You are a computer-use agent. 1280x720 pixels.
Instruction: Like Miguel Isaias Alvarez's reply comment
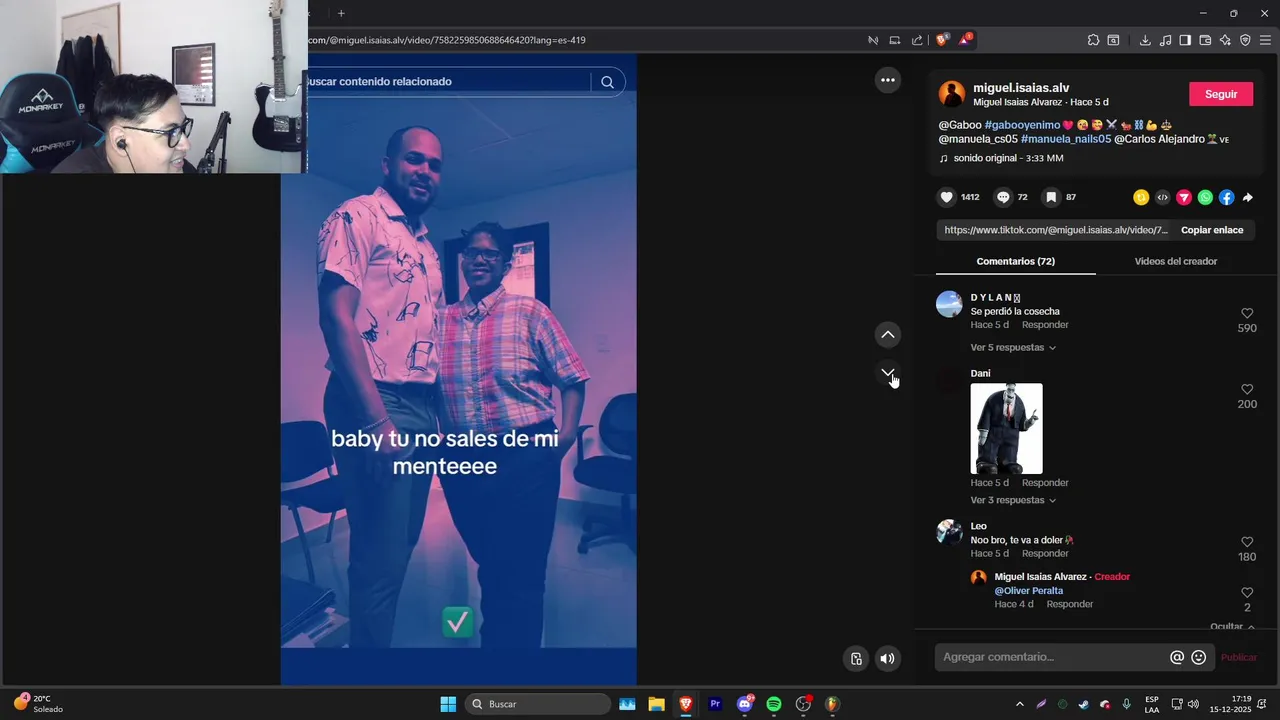(x=1247, y=592)
